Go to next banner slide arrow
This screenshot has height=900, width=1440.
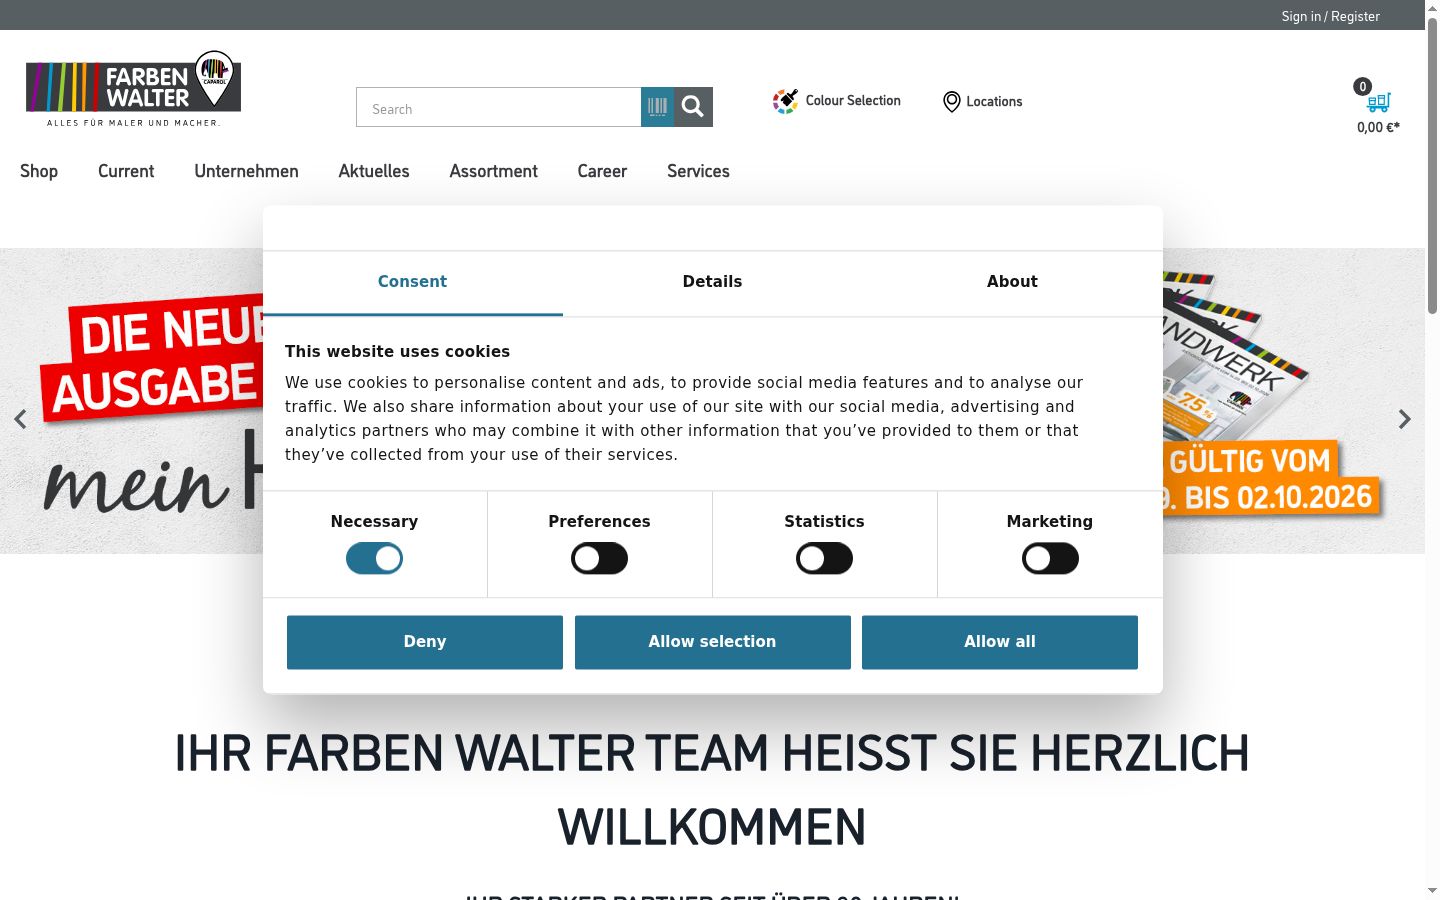(1405, 419)
